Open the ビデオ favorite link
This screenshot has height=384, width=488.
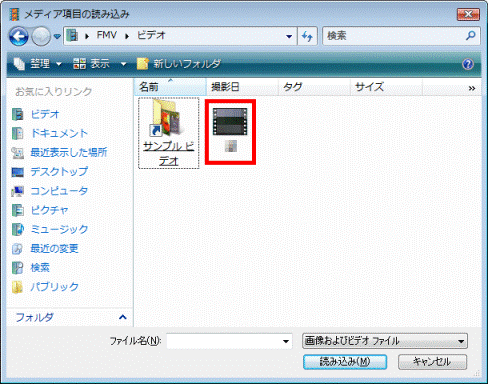45,114
